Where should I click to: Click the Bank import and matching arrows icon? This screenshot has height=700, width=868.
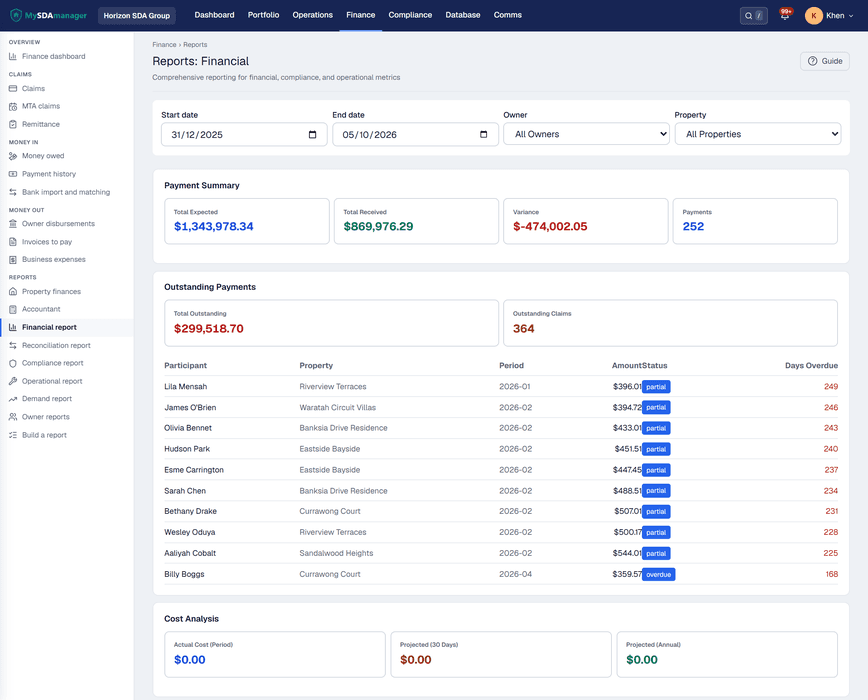(13, 192)
